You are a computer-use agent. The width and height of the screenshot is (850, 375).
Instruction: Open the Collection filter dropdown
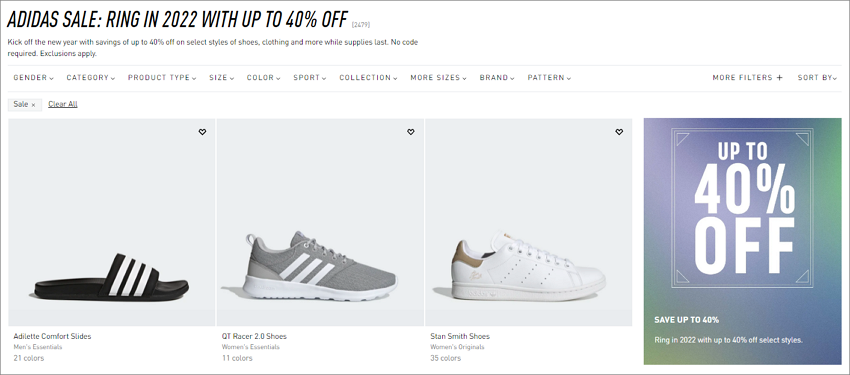point(368,77)
